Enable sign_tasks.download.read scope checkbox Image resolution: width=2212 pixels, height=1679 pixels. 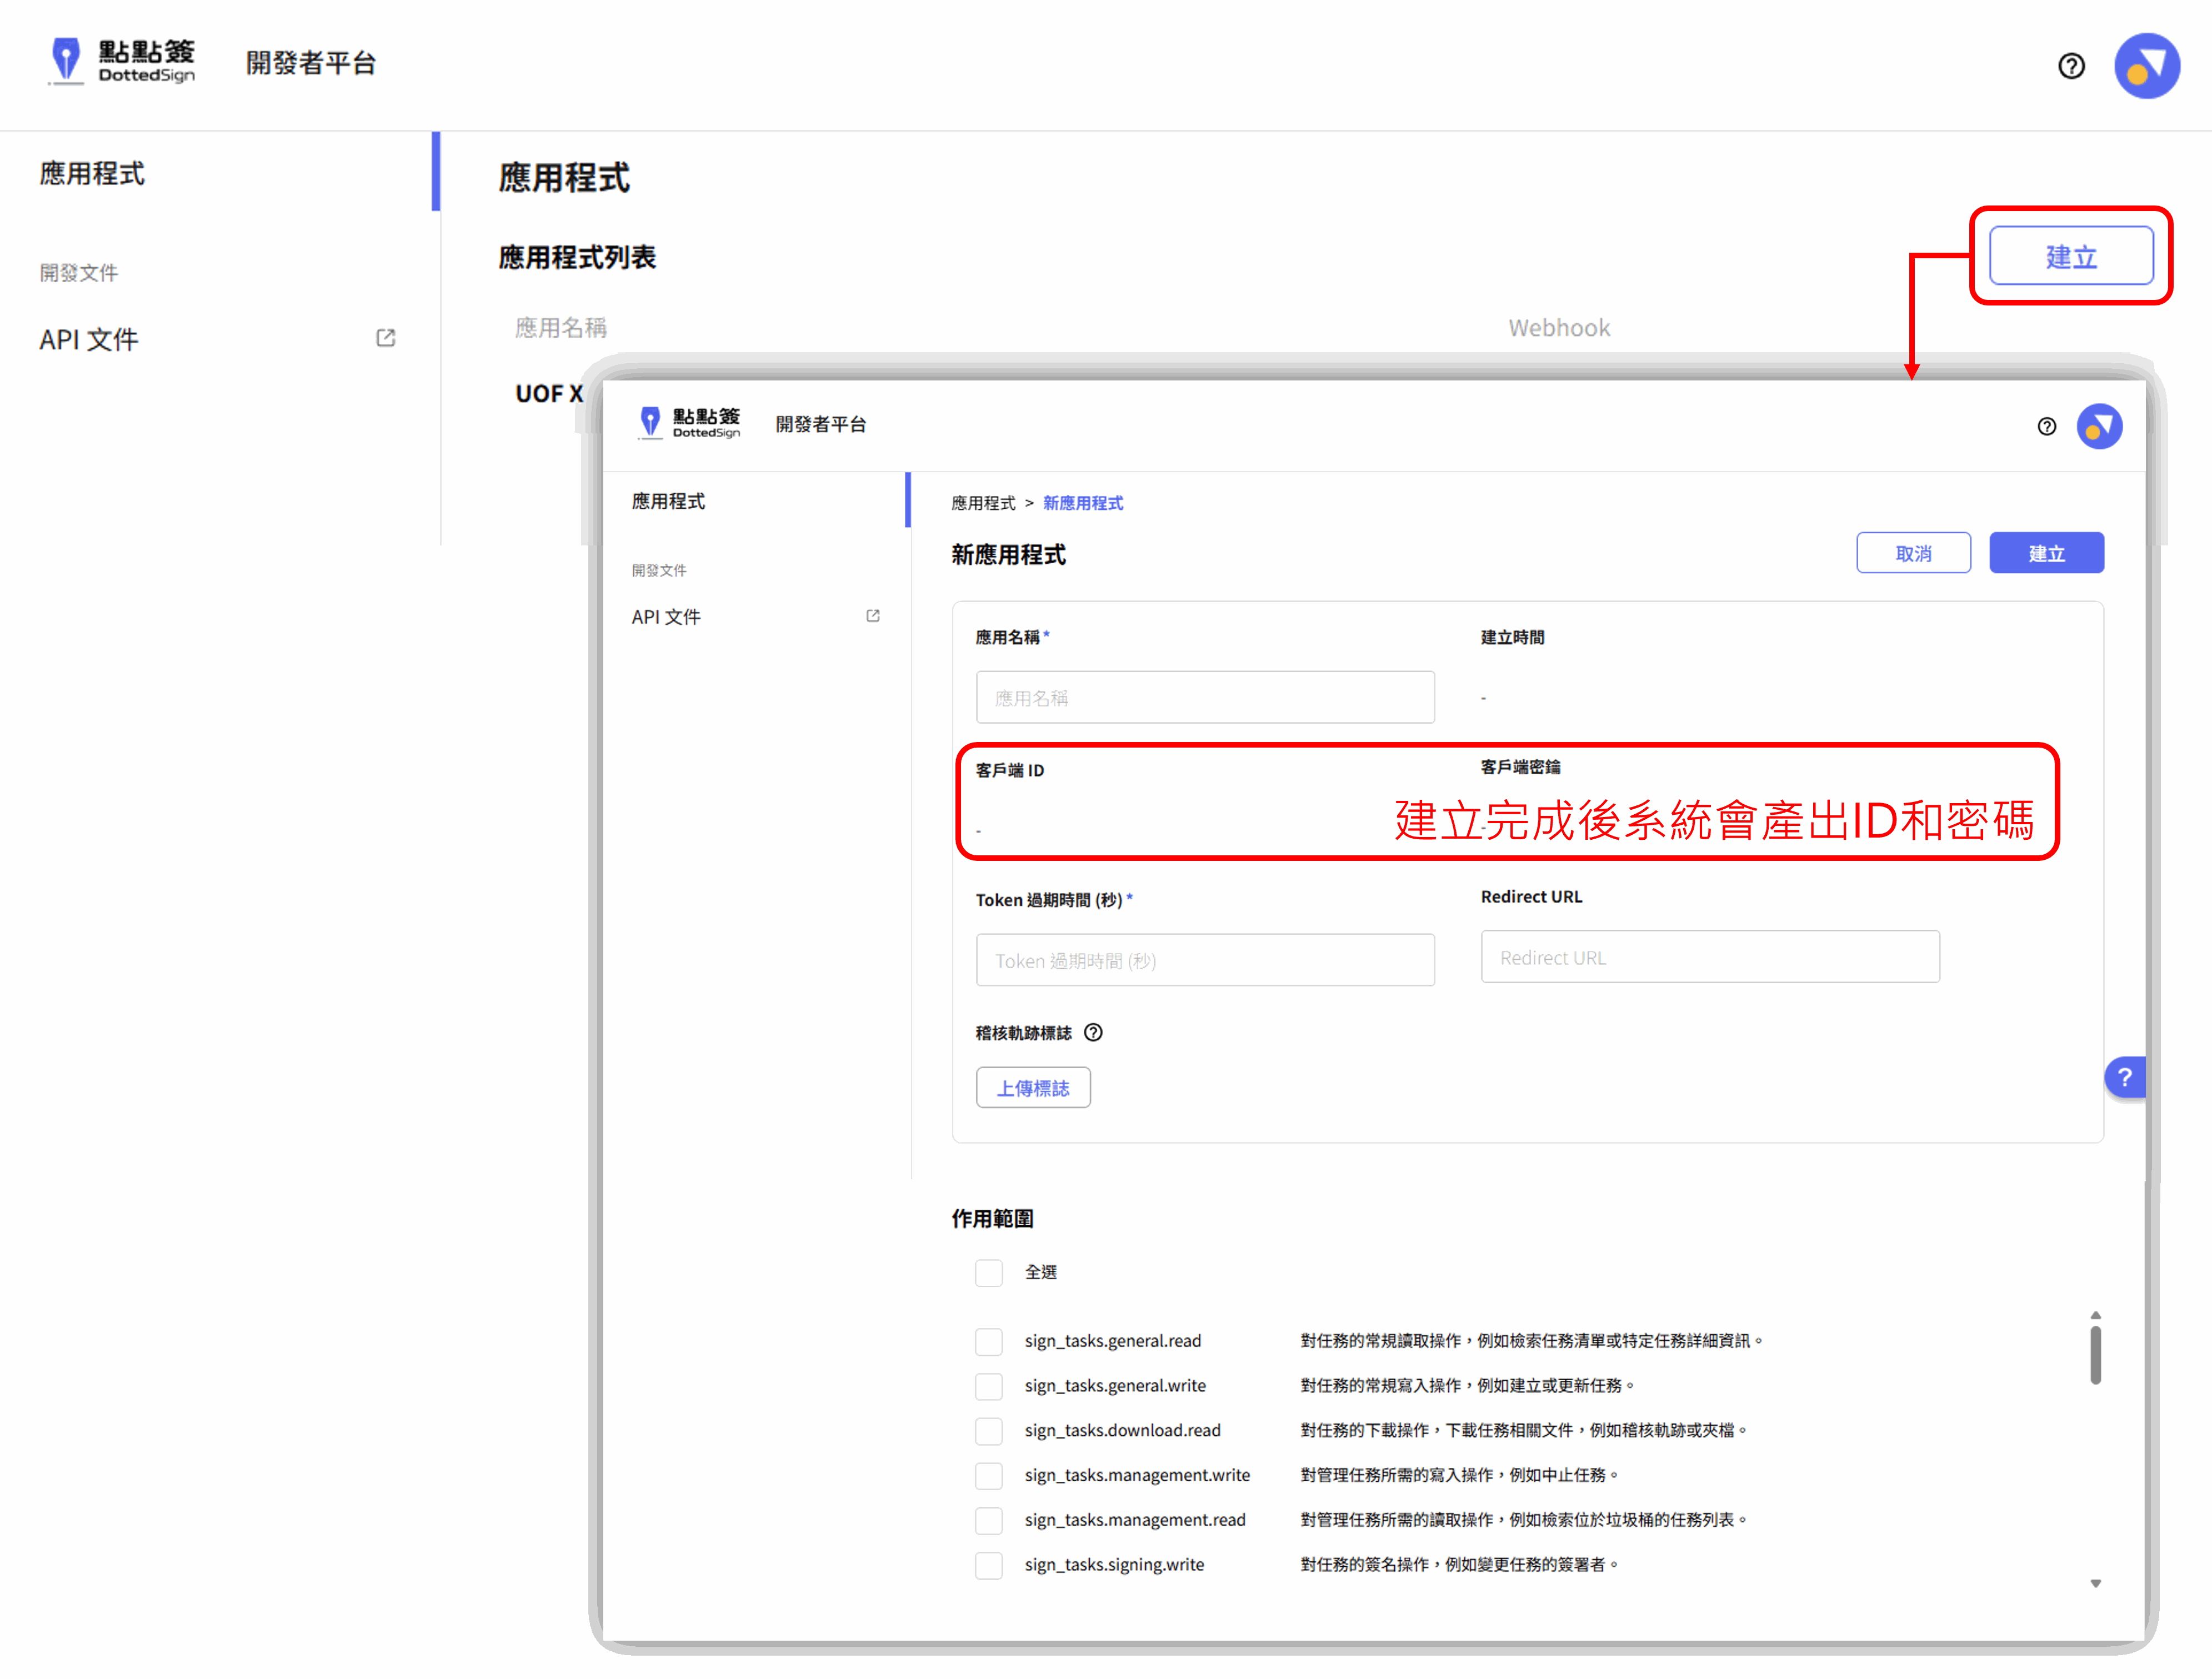coord(989,1431)
